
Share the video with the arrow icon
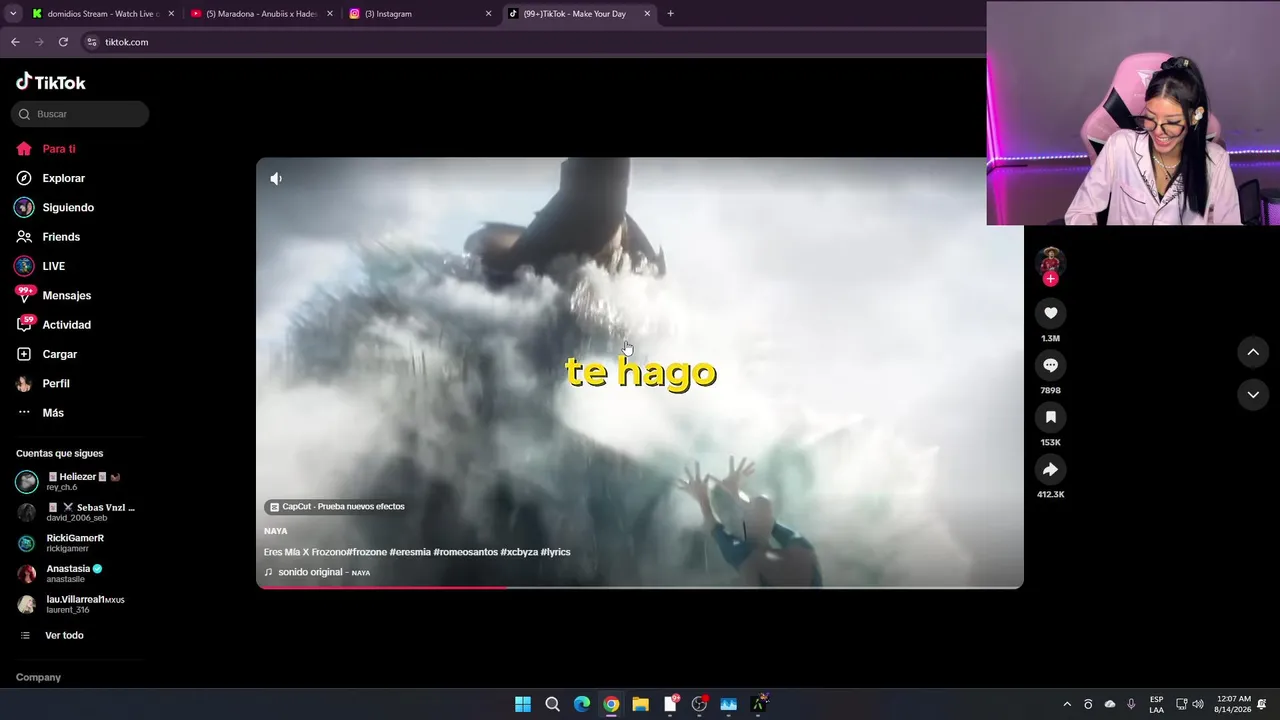coord(1050,469)
